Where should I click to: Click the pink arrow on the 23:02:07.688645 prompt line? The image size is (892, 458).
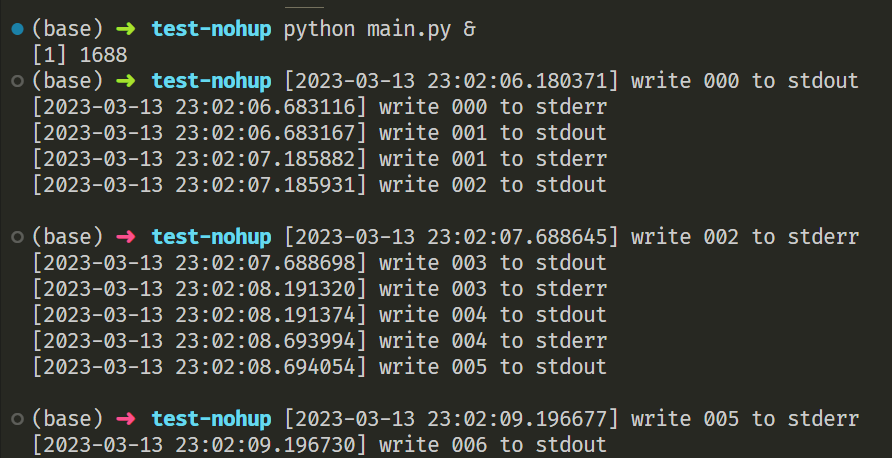point(129,237)
